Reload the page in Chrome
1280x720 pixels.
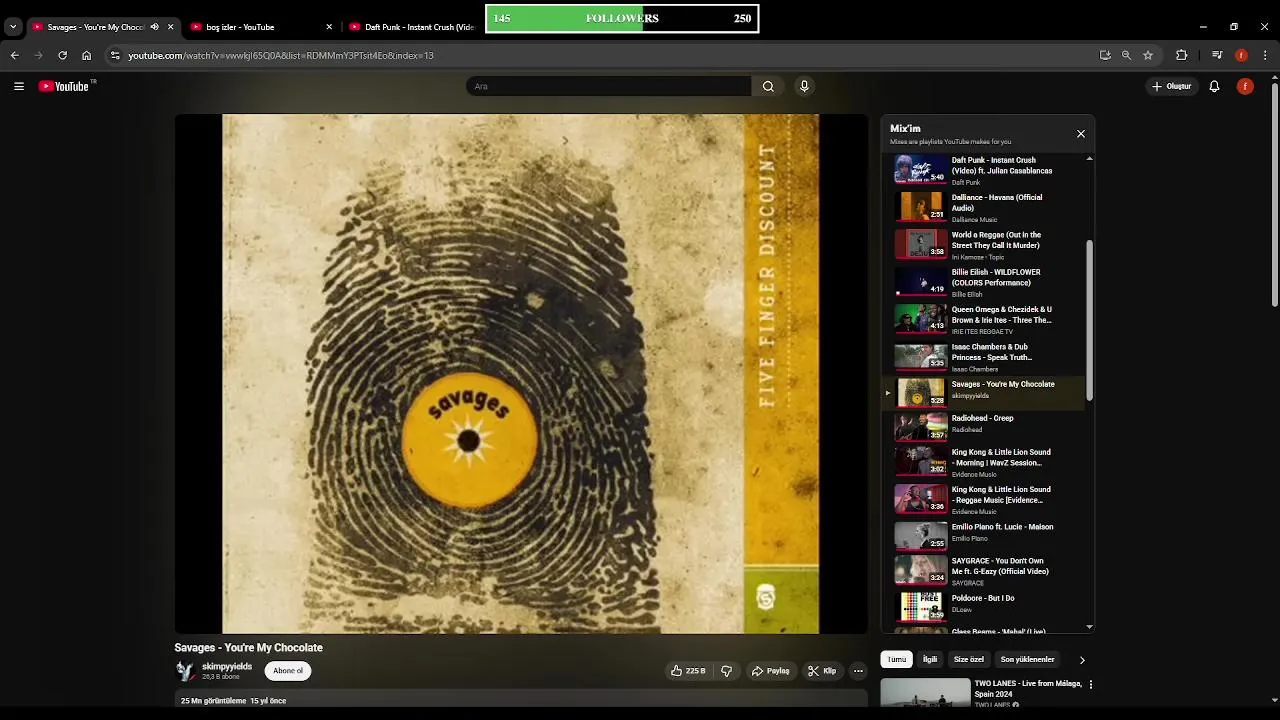pos(62,55)
